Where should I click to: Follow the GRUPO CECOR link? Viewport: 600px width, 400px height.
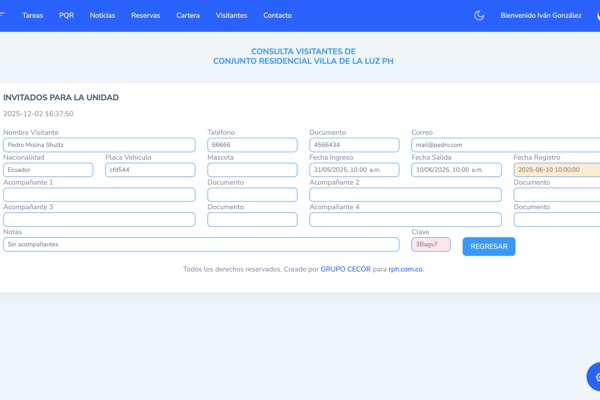click(x=345, y=269)
